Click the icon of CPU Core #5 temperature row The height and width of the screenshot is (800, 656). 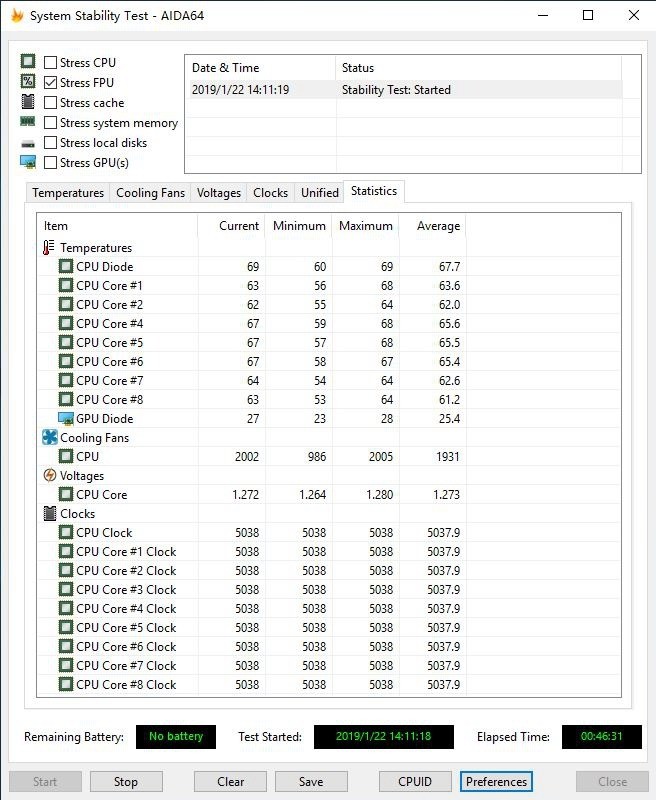point(66,342)
